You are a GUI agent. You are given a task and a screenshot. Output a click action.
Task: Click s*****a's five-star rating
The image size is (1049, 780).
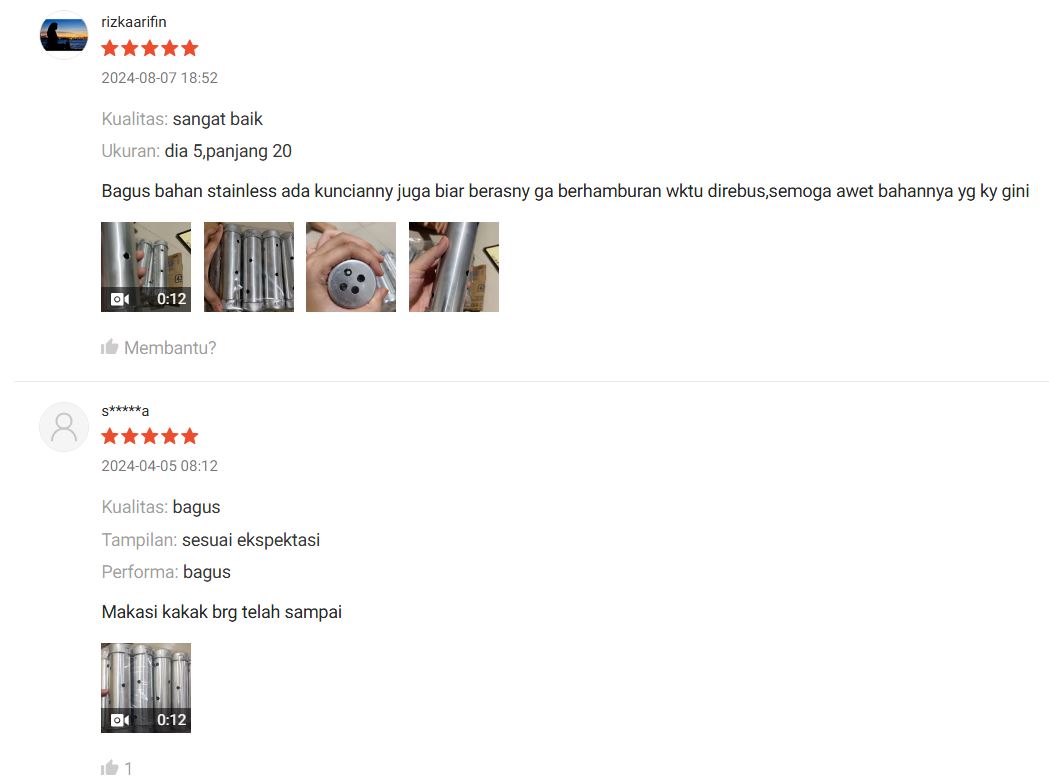tap(150, 436)
